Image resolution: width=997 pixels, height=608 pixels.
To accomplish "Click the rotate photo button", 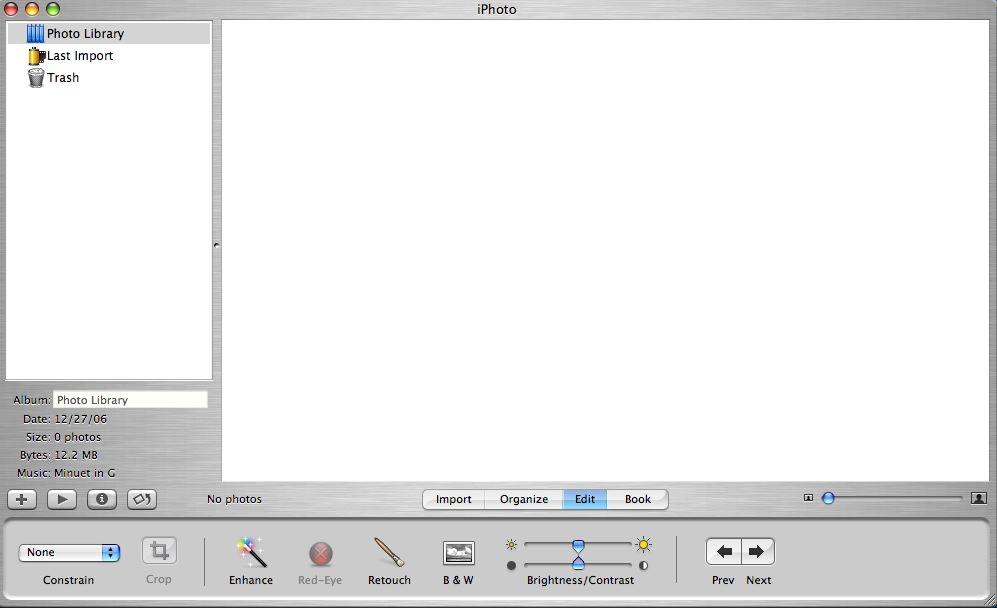I will tap(142, 499).
